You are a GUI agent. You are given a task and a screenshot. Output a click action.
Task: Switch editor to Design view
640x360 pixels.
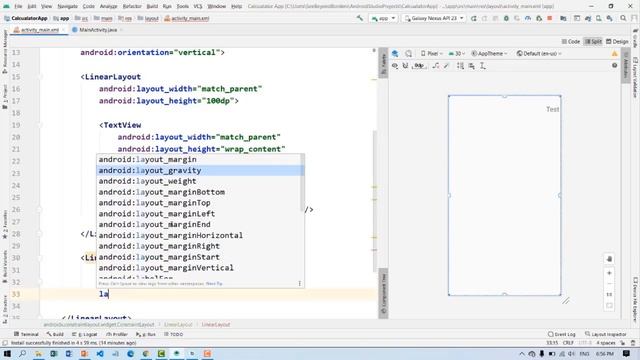(617, 42)
